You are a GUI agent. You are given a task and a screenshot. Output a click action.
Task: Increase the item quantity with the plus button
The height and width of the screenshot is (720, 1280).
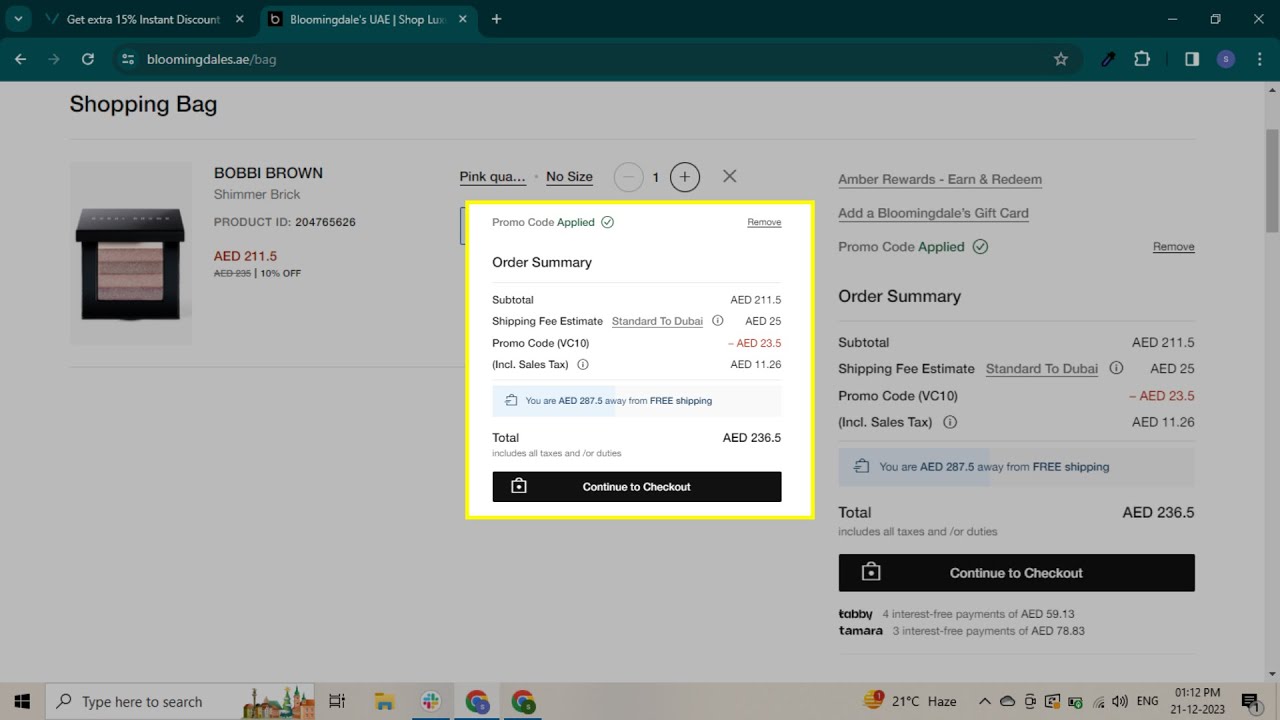point(684,177)
